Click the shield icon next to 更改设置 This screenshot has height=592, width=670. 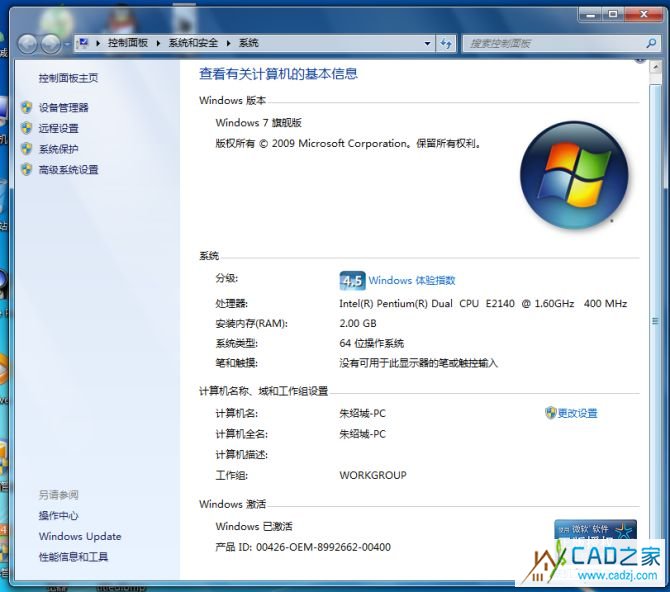point(550,413)
